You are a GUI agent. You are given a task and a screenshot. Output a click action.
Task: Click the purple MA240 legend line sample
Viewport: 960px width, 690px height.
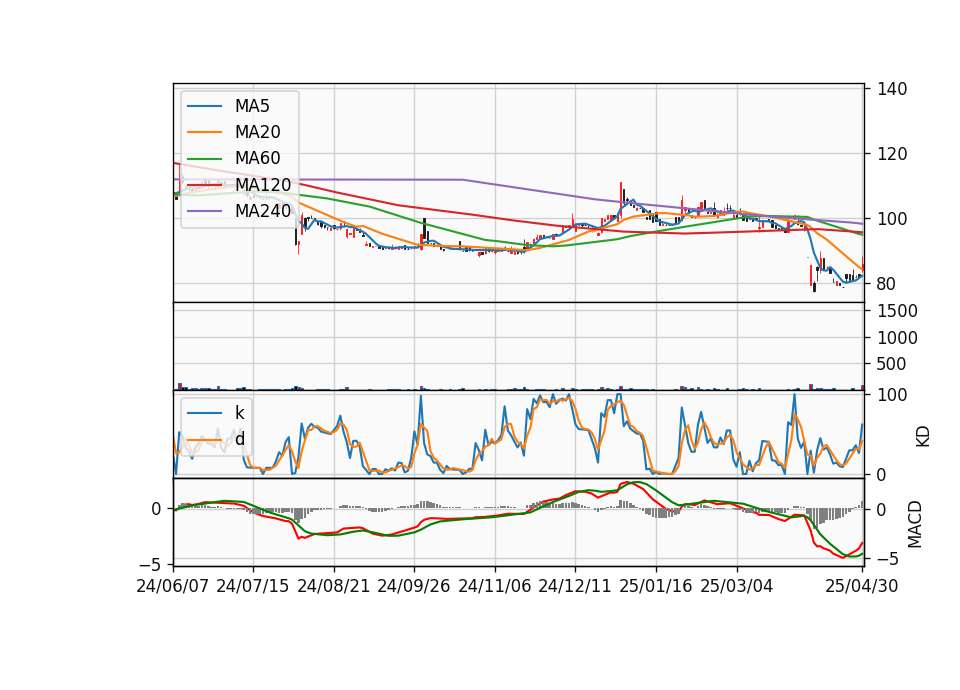coord(204,211)
